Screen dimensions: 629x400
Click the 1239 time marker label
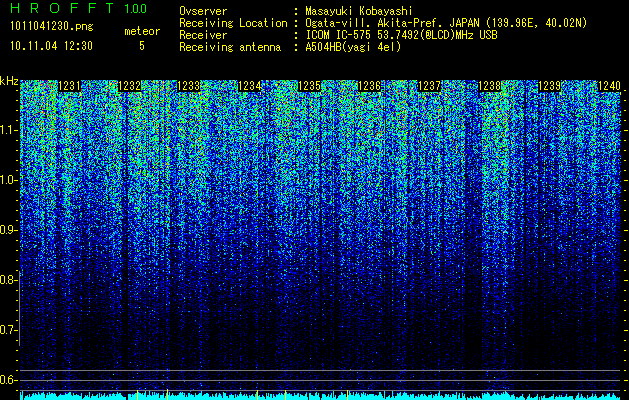click(x=550, y=86)
